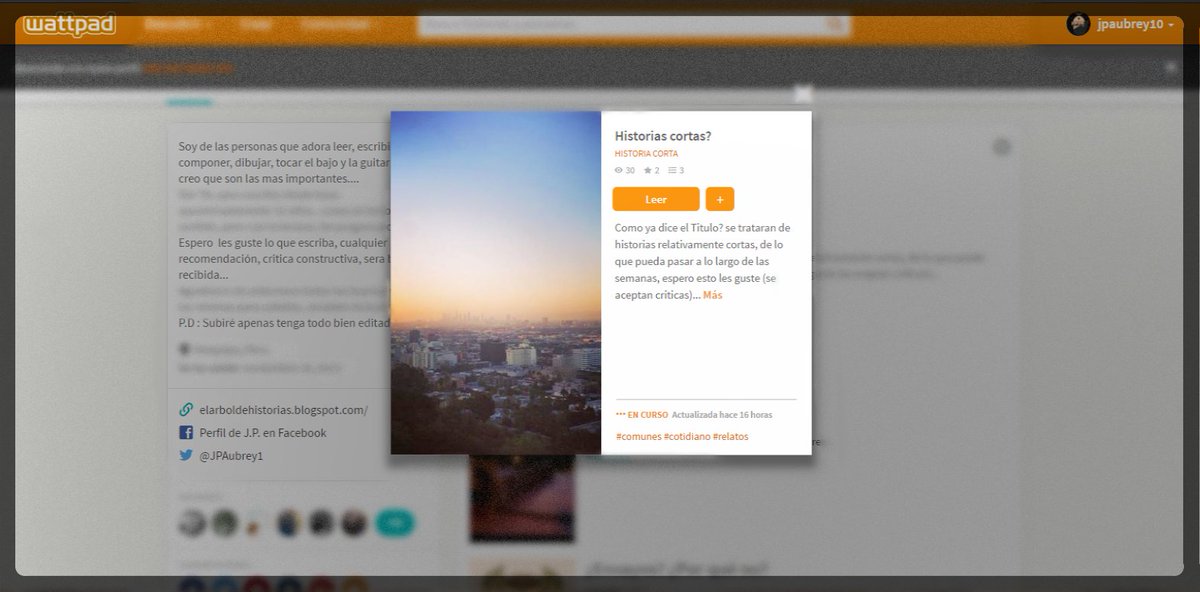Open the #relatos tag
The width and height of the screenshot is (1200, 592).
(731, 436)
